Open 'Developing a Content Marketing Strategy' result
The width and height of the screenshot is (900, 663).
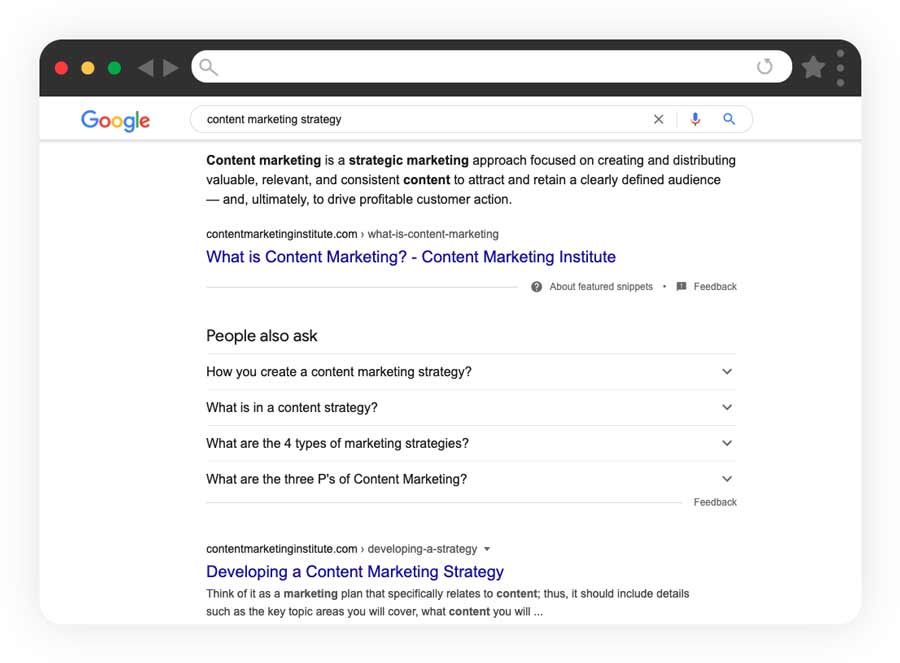[355, 571]
